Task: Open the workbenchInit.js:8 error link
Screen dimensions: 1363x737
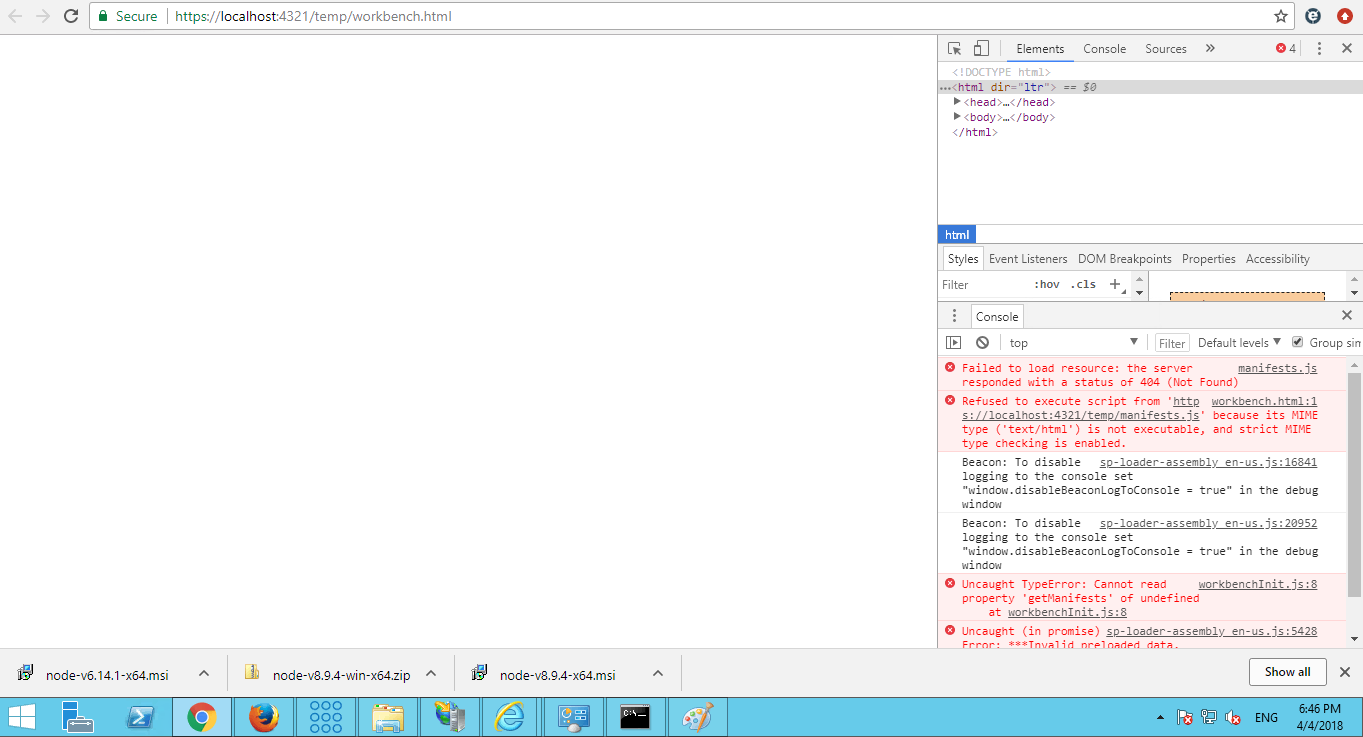Action: point(1257,583)
